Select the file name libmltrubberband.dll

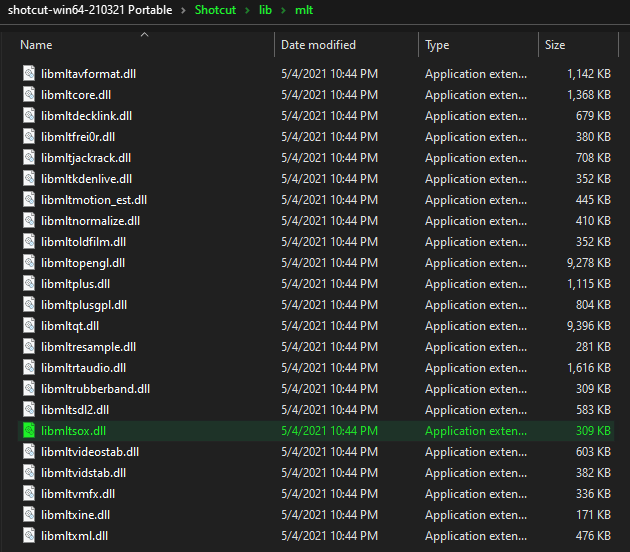[96, 389]
